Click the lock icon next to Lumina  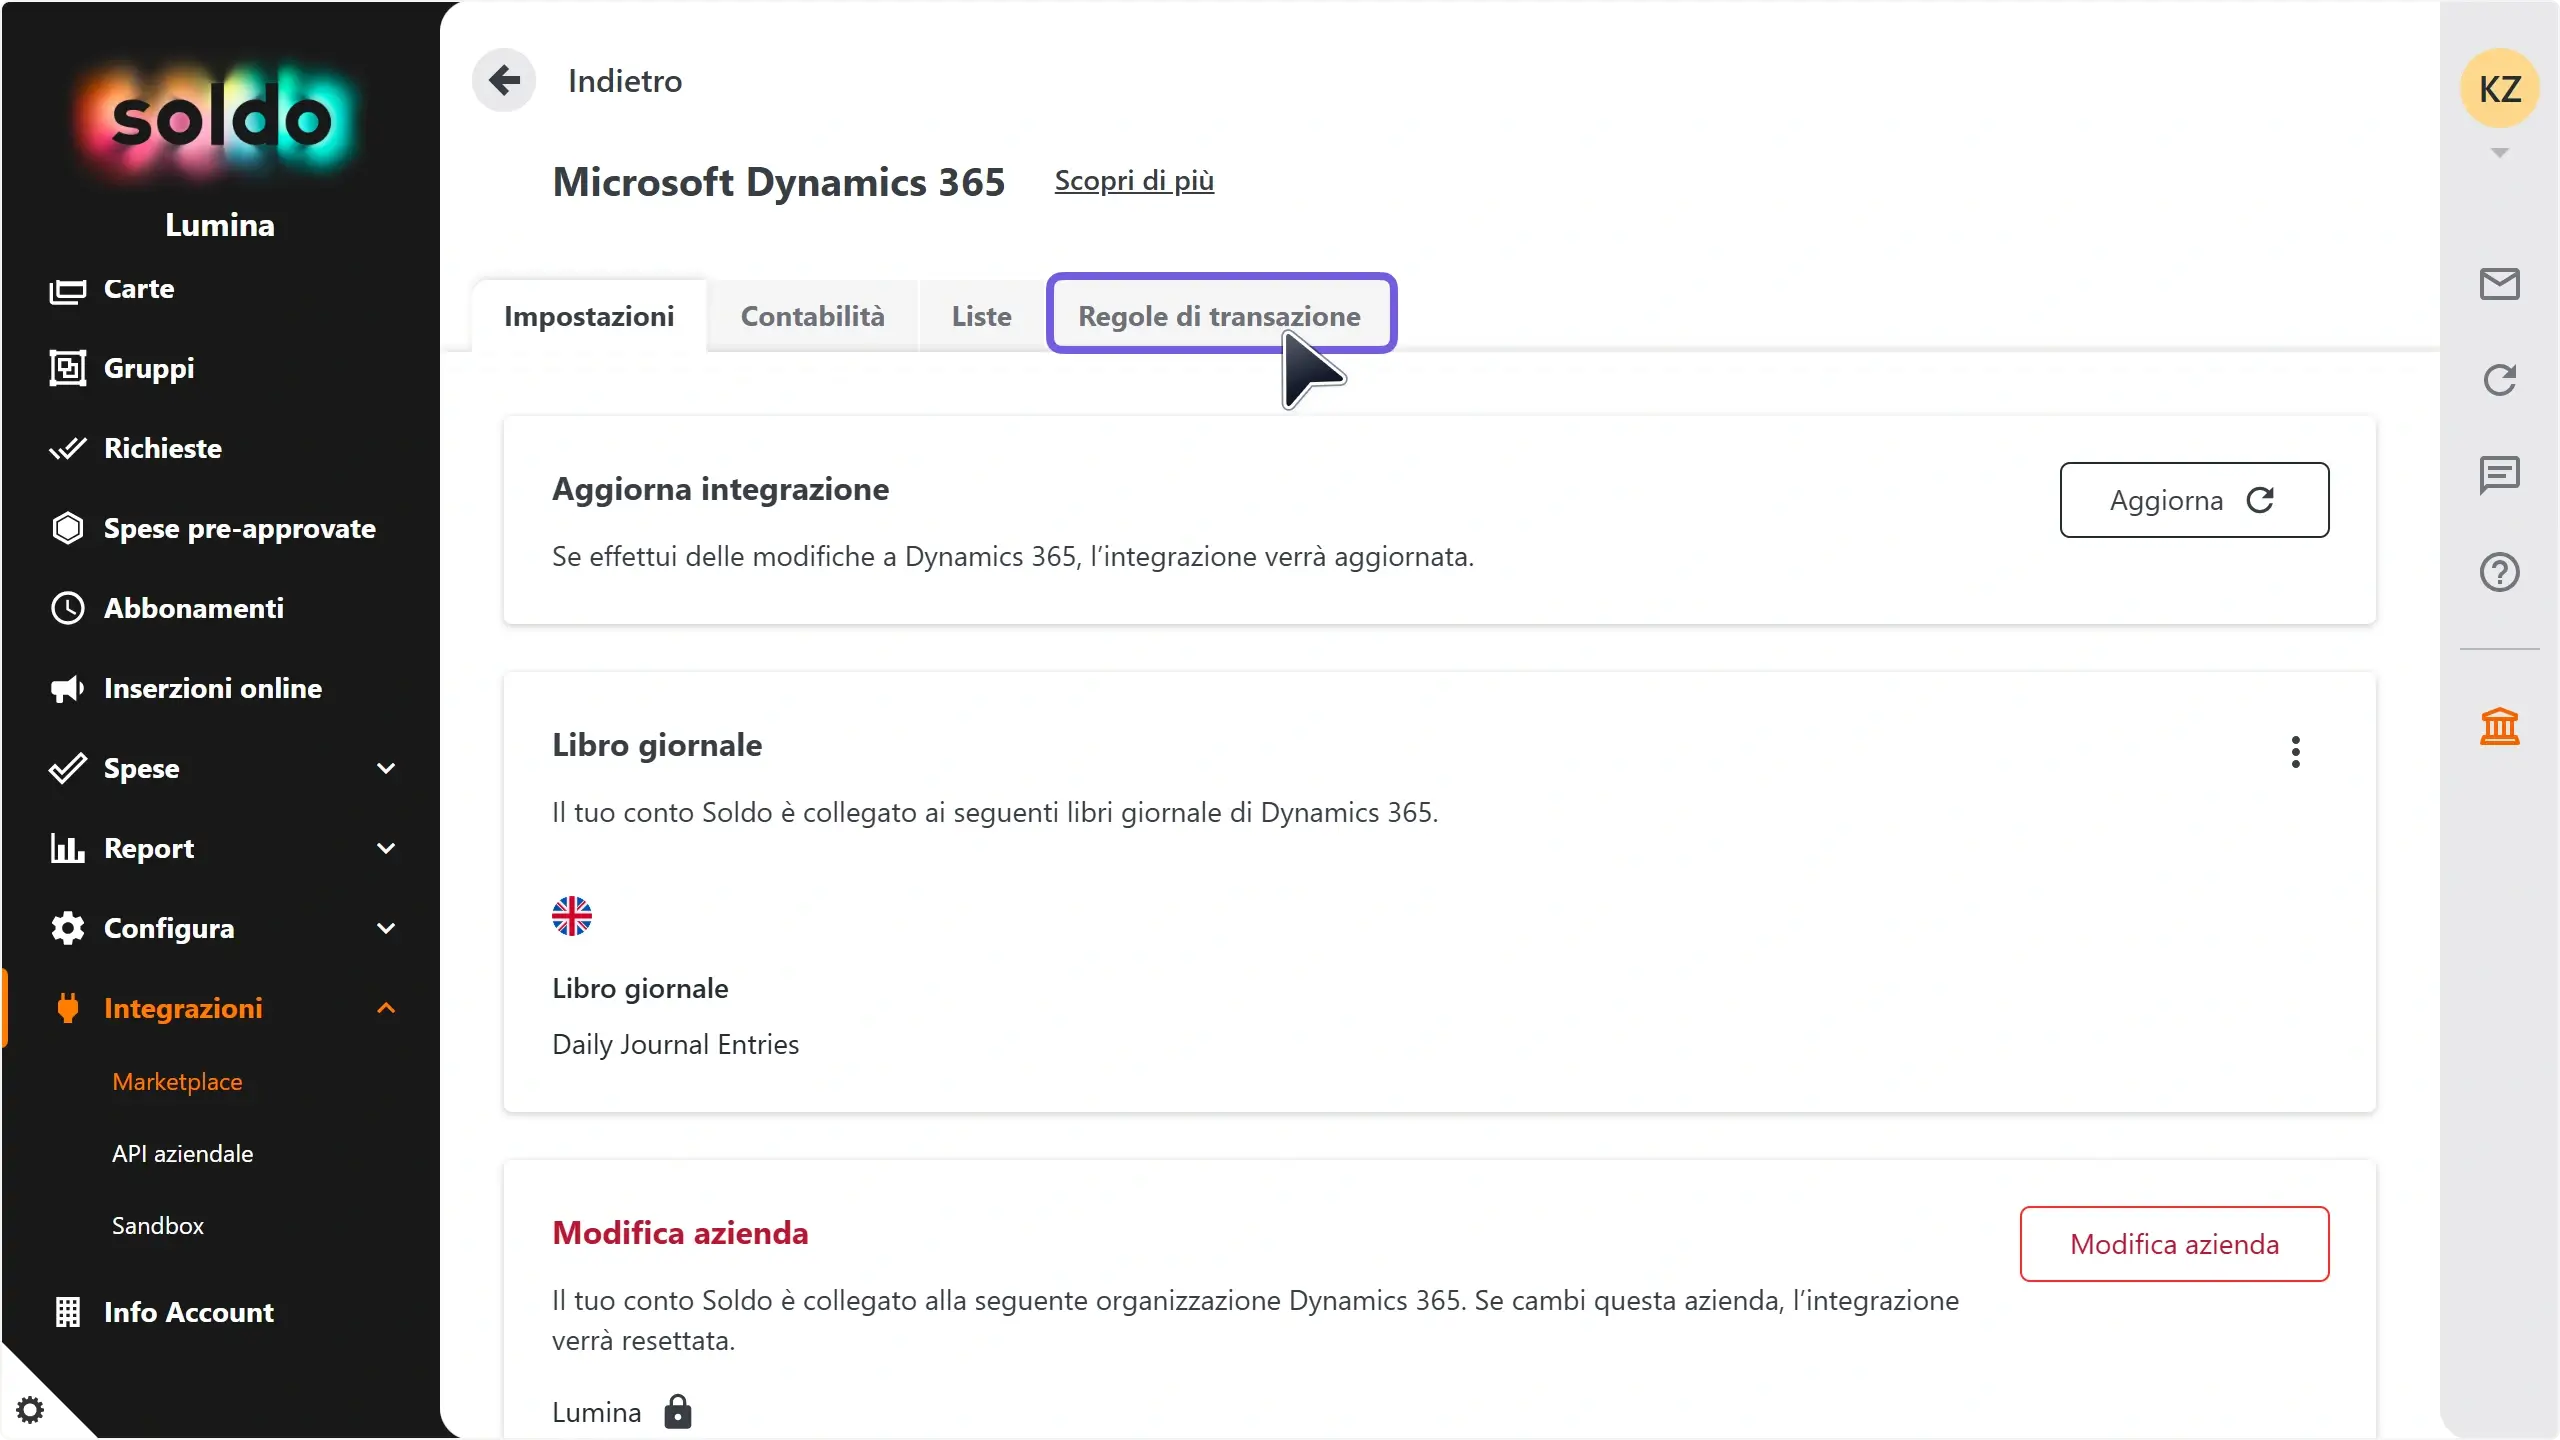coord(678,1412)
